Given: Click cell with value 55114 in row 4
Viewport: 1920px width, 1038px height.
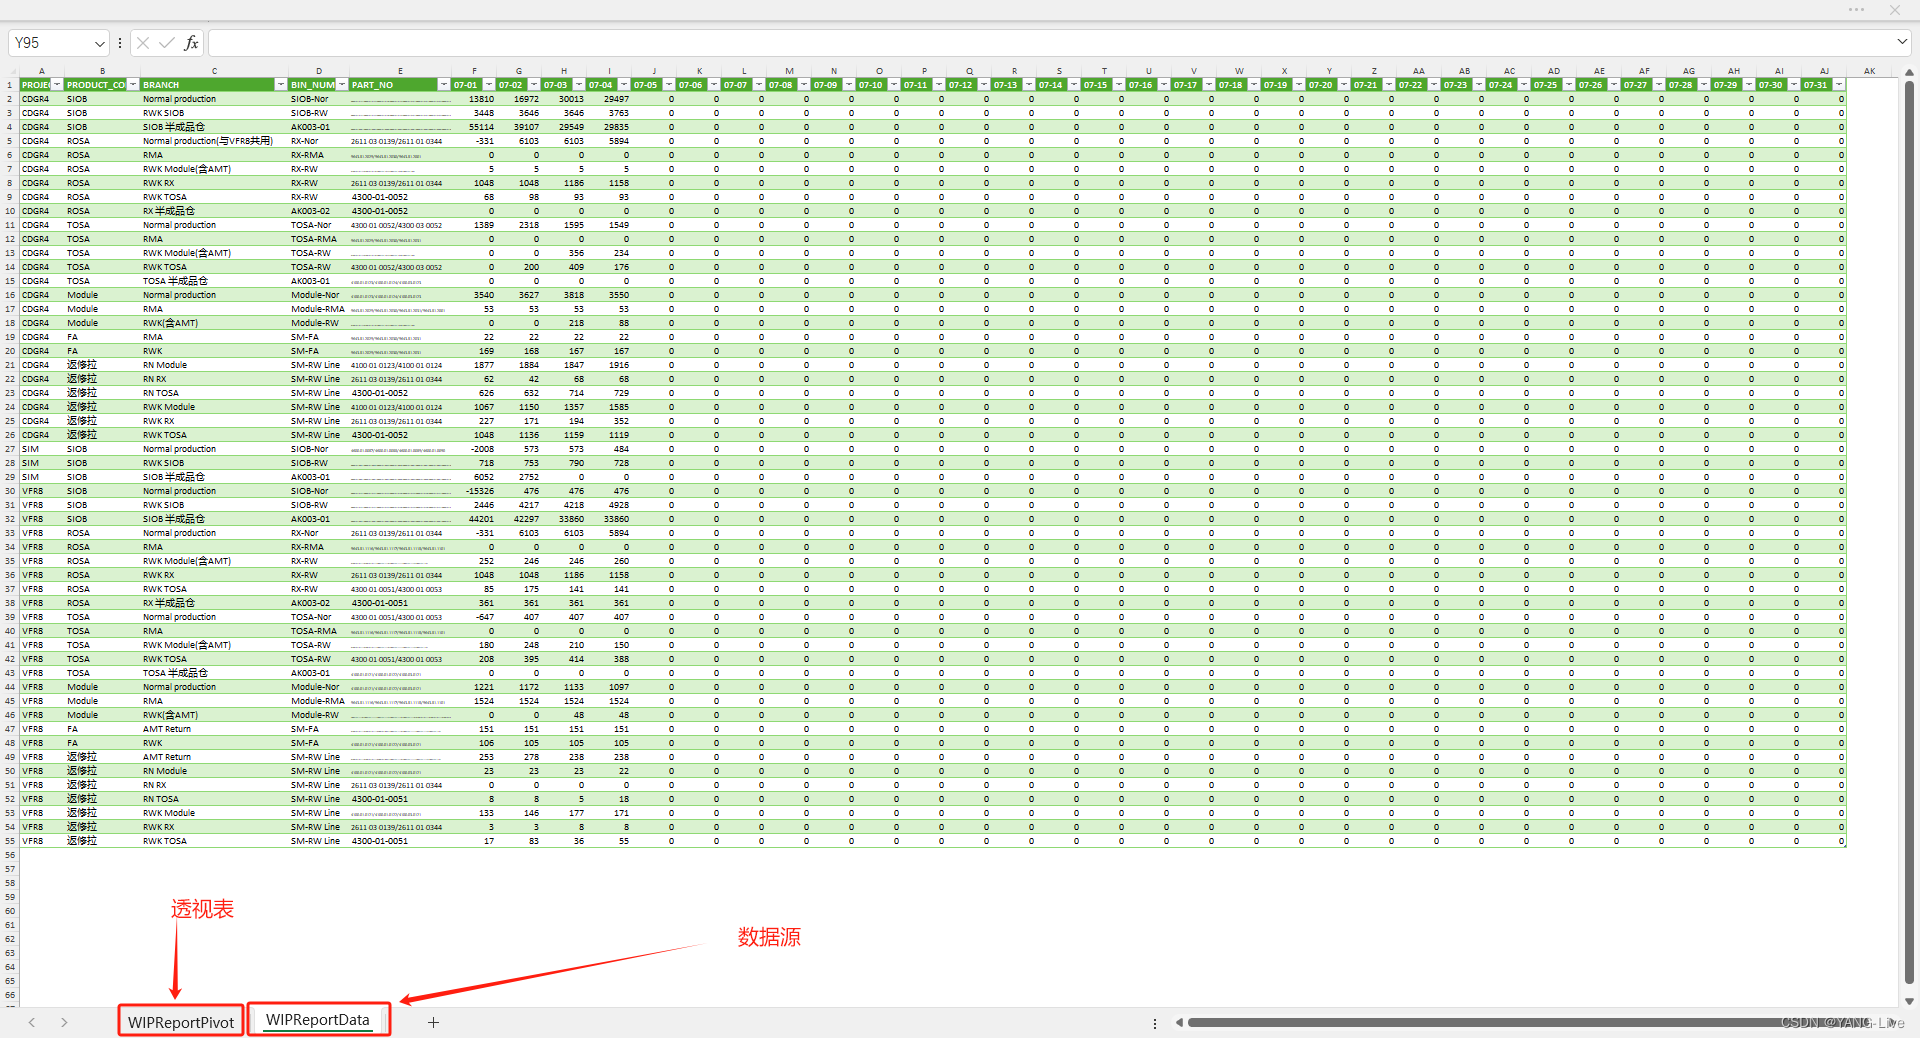Looking at the screenshot, I should click(473, 127).
